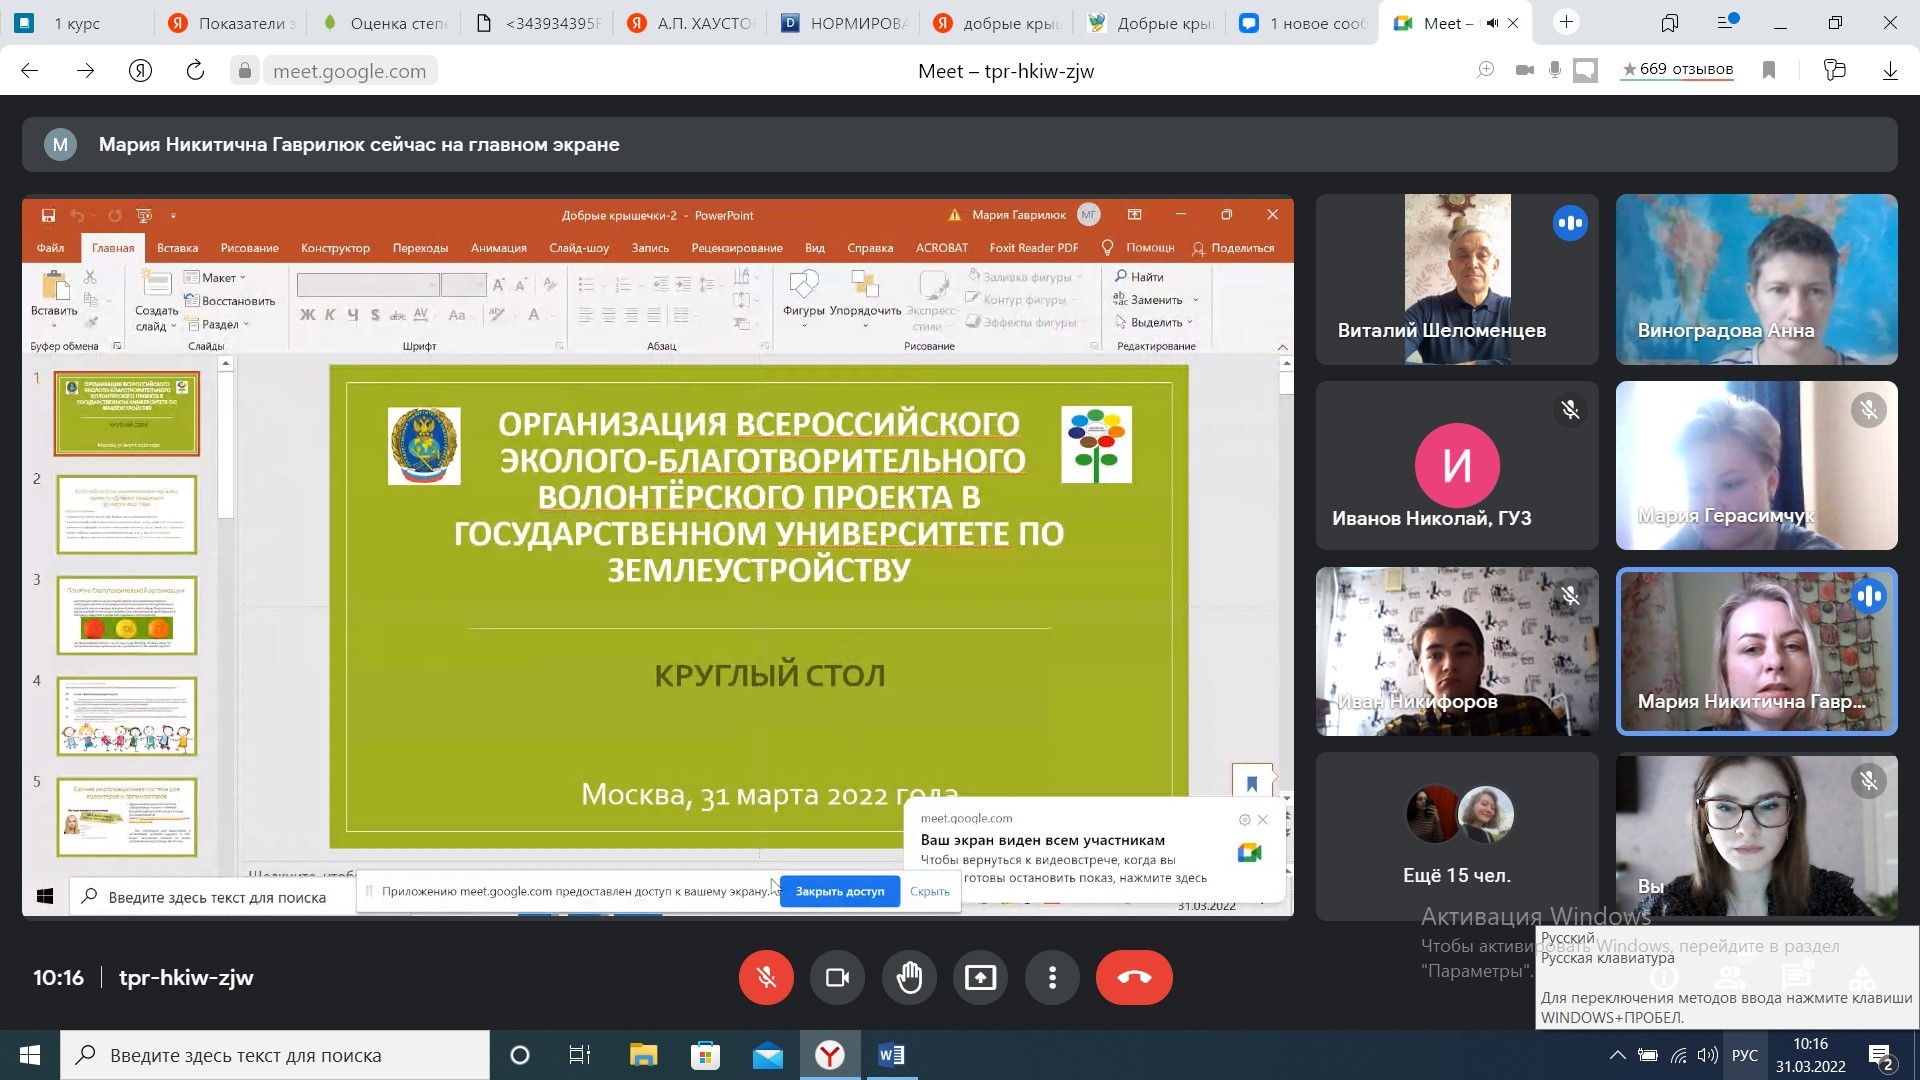Open settings gear in the notification popup
This screenshot has width=1920, height=1080.
(1245, 819)
